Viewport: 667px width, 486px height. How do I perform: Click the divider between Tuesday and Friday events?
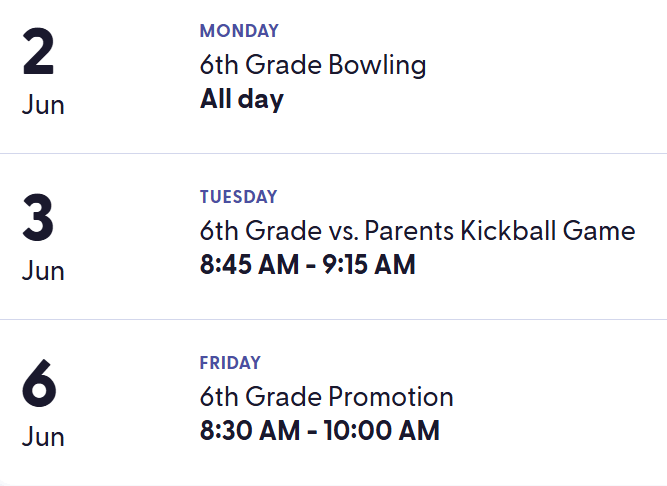point(333,320)
